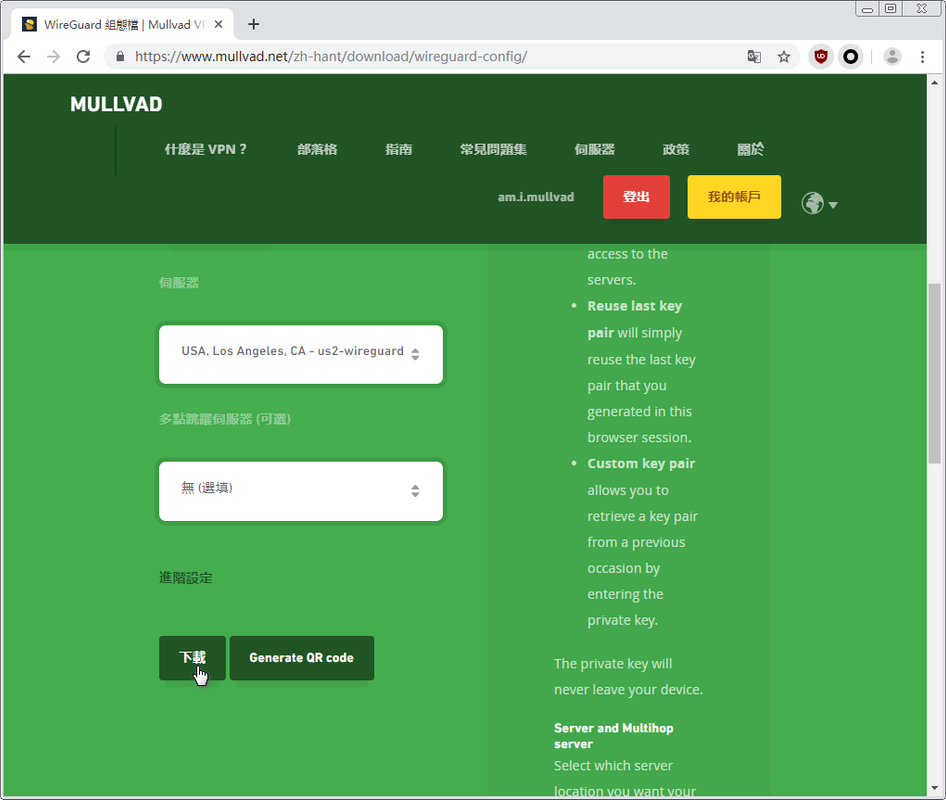Open the 政策 policy menu item
Image resolution: width=946 pixels, height=800 pixels.
(x=676, y=149)
